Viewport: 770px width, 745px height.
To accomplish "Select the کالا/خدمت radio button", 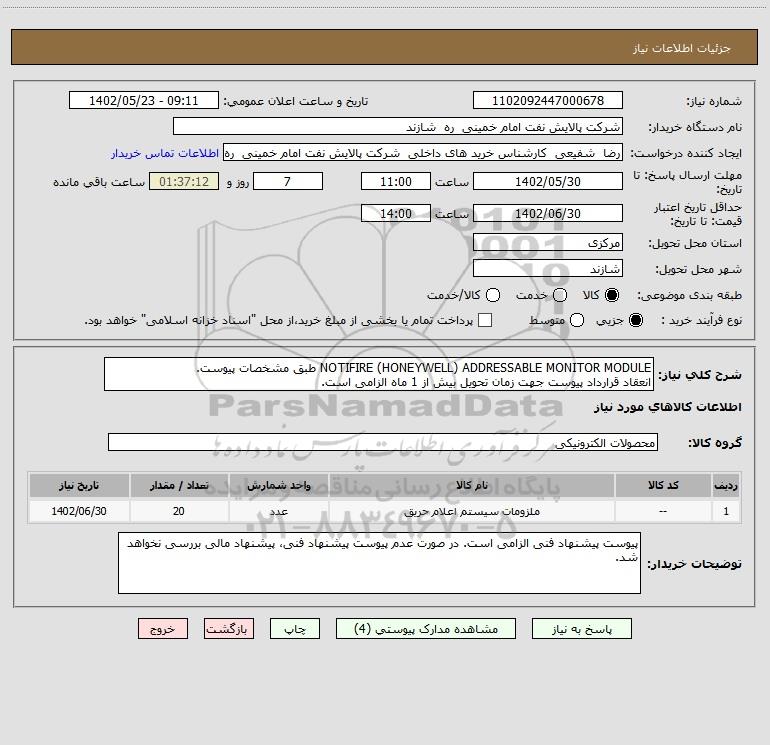I will tap(493, 295).
